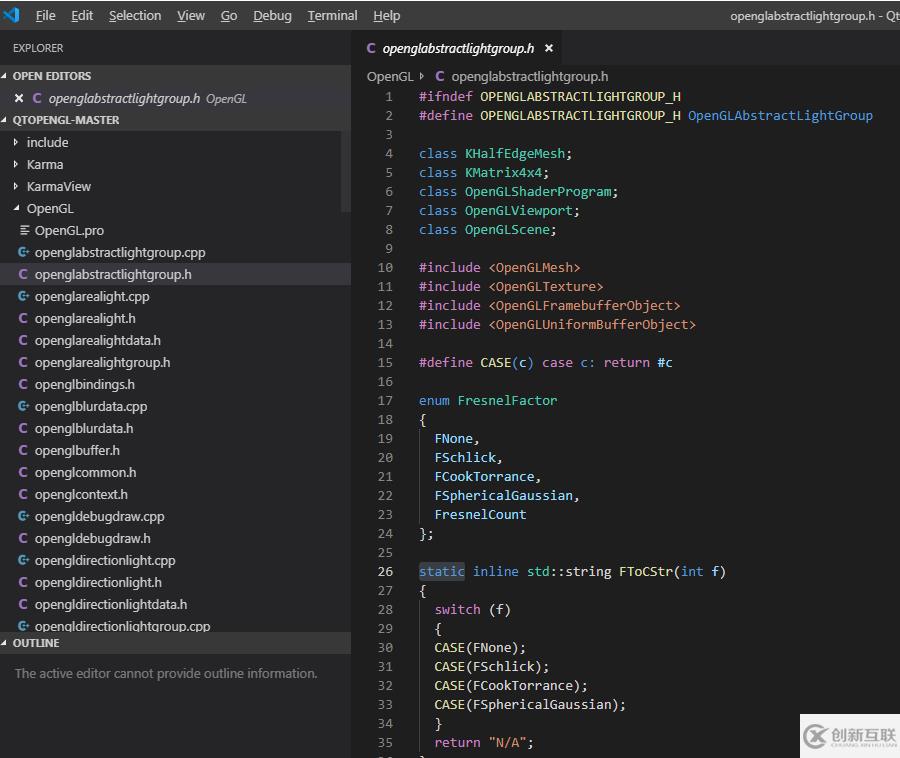
Task: Click the 'static' keyword on line 26
Action: pyautogui.click(x=441, y=571)
